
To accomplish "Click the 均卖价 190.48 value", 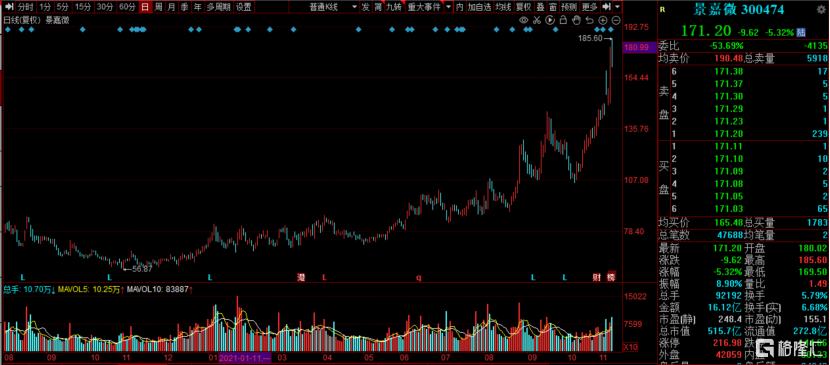I will pyautogui.click(x=730, y=59).
